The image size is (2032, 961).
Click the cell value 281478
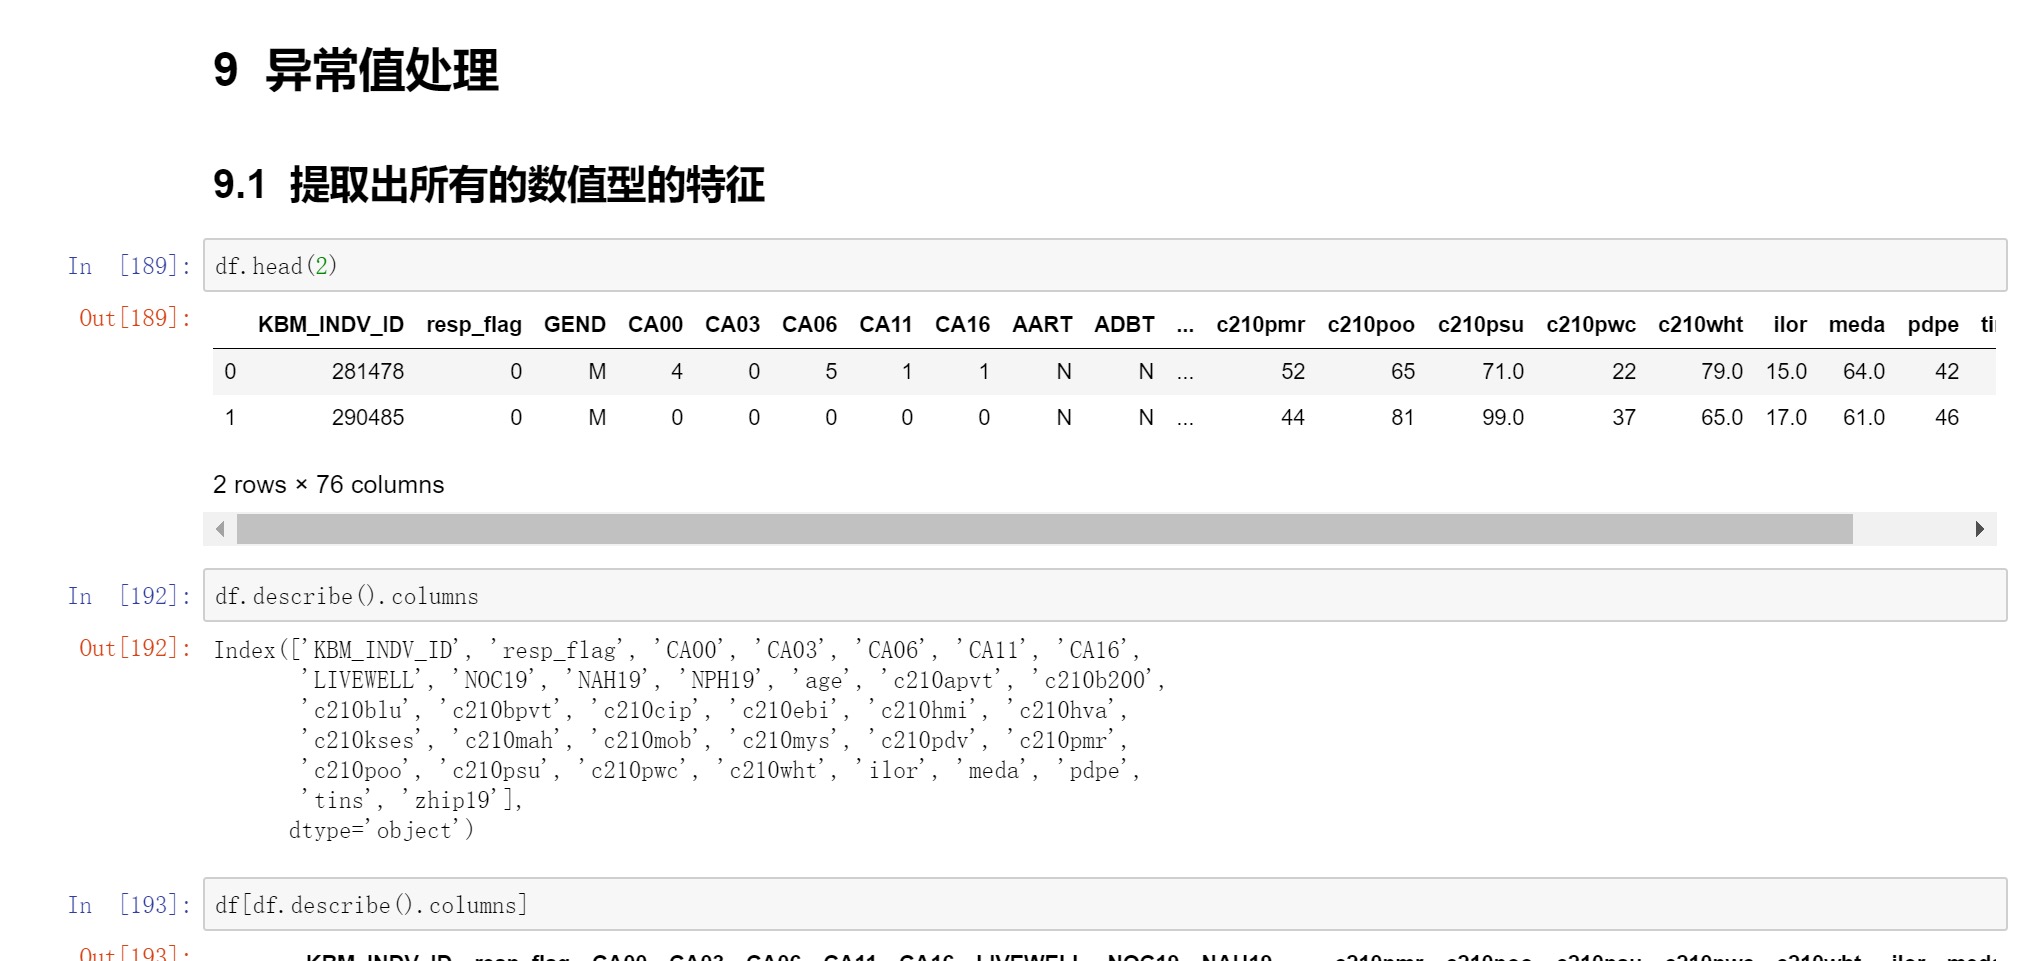(368, 372)
